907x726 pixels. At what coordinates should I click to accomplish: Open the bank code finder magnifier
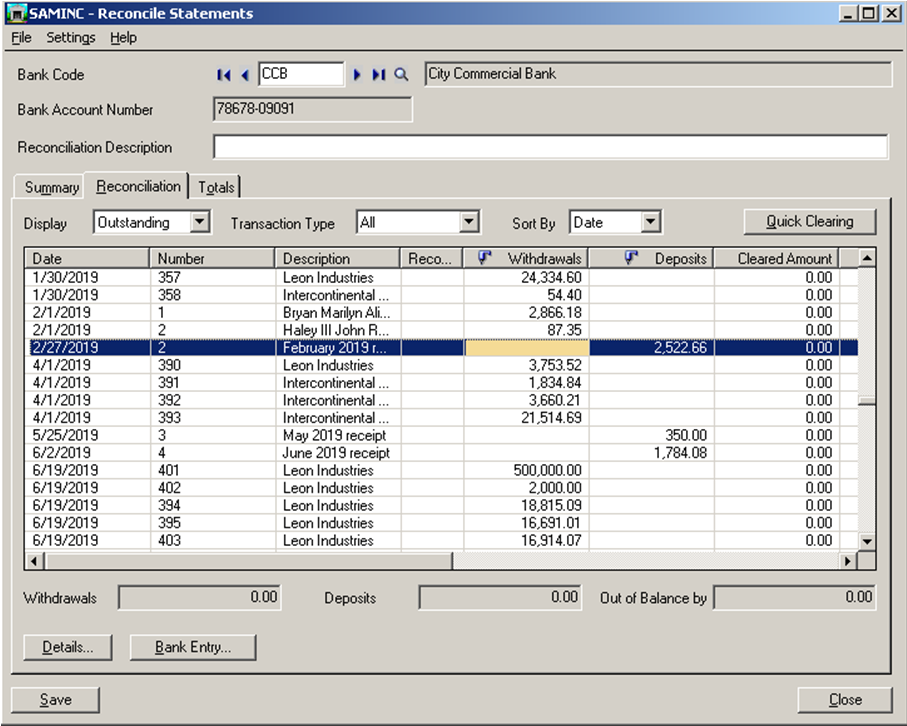[x=401, y=75]
